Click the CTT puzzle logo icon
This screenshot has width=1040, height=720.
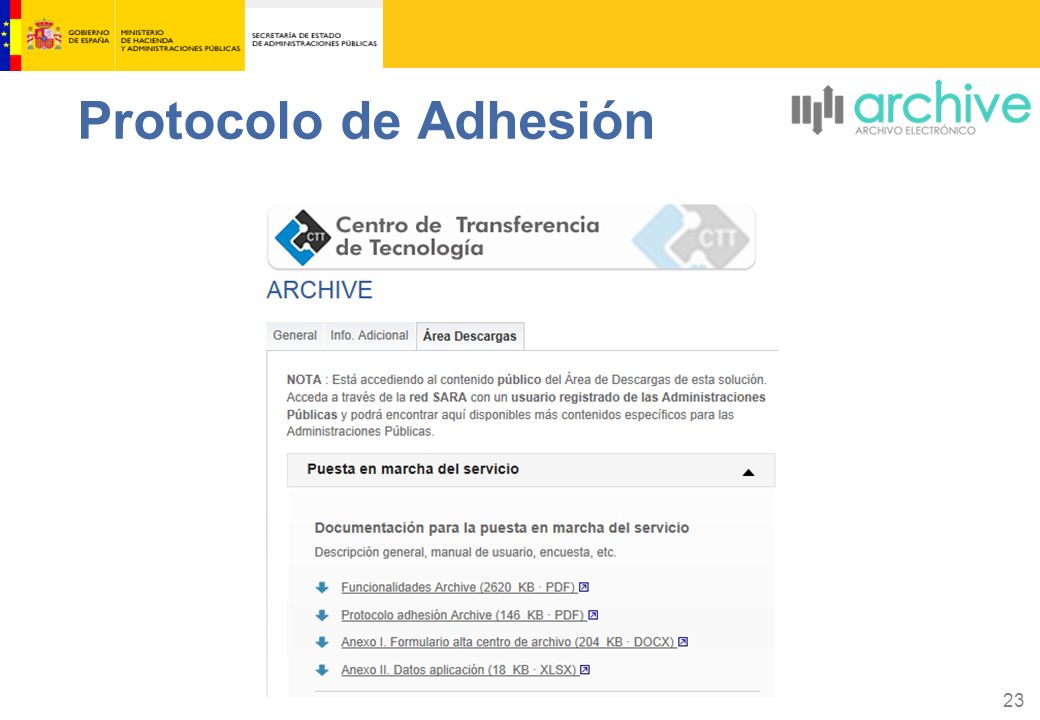pyautogui.click(x=302, y=237)
